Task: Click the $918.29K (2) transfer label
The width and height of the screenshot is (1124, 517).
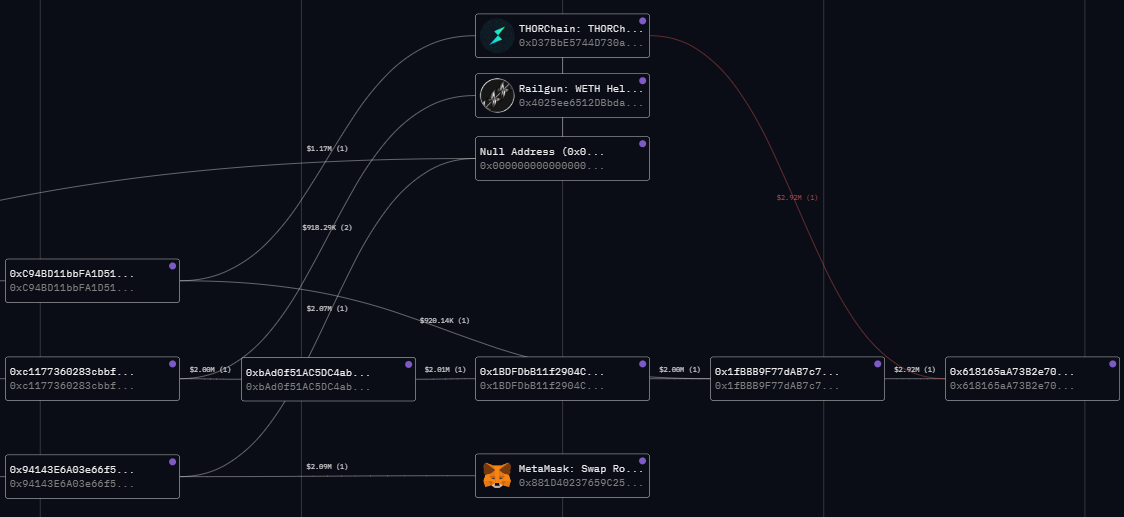Action: point(327,228)
